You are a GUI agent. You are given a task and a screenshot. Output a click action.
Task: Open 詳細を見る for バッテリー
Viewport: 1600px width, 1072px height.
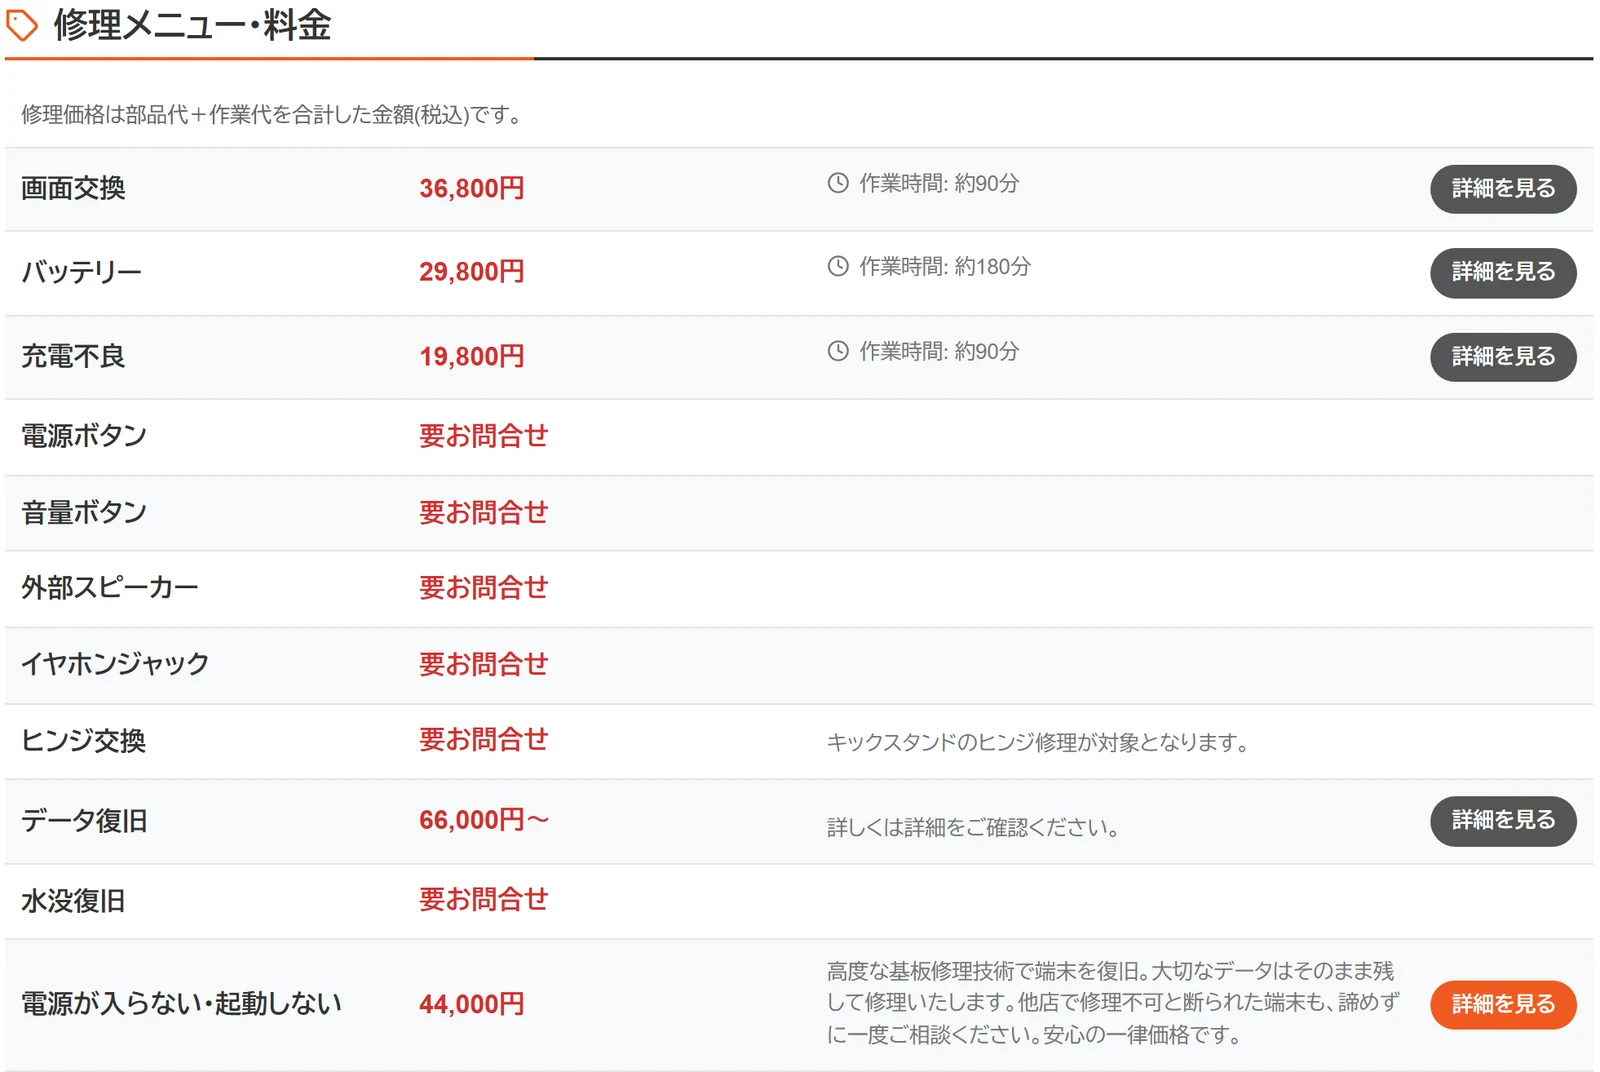pos(1503,272)
